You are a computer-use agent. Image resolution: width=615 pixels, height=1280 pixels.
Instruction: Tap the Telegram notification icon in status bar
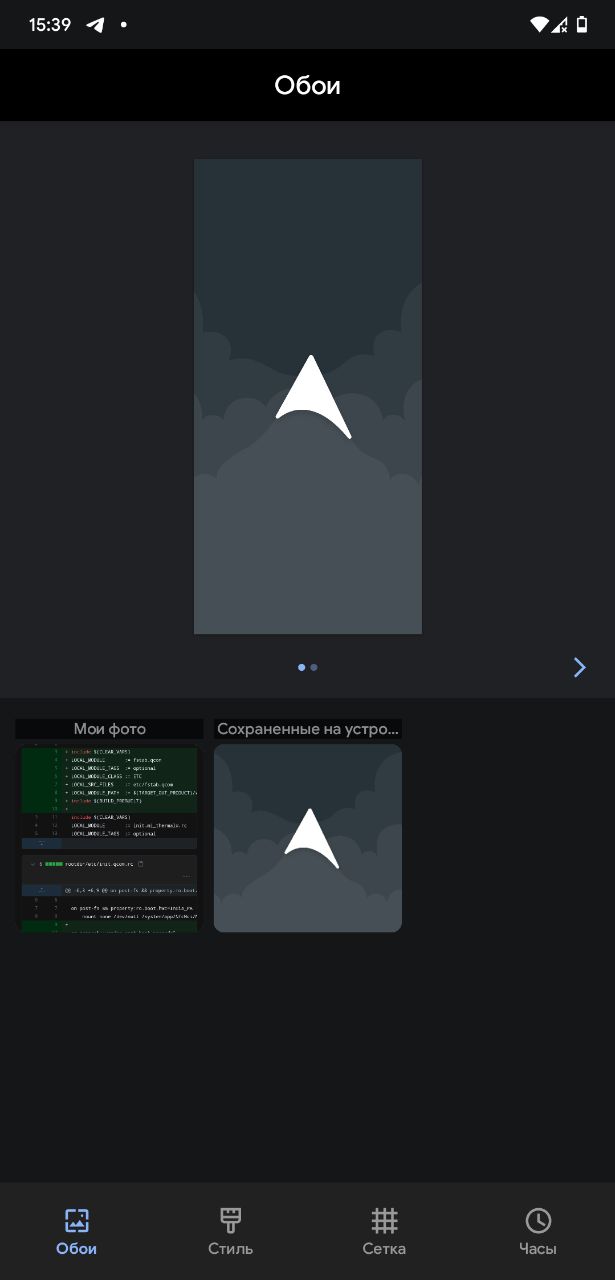click(x=95, y=24)
